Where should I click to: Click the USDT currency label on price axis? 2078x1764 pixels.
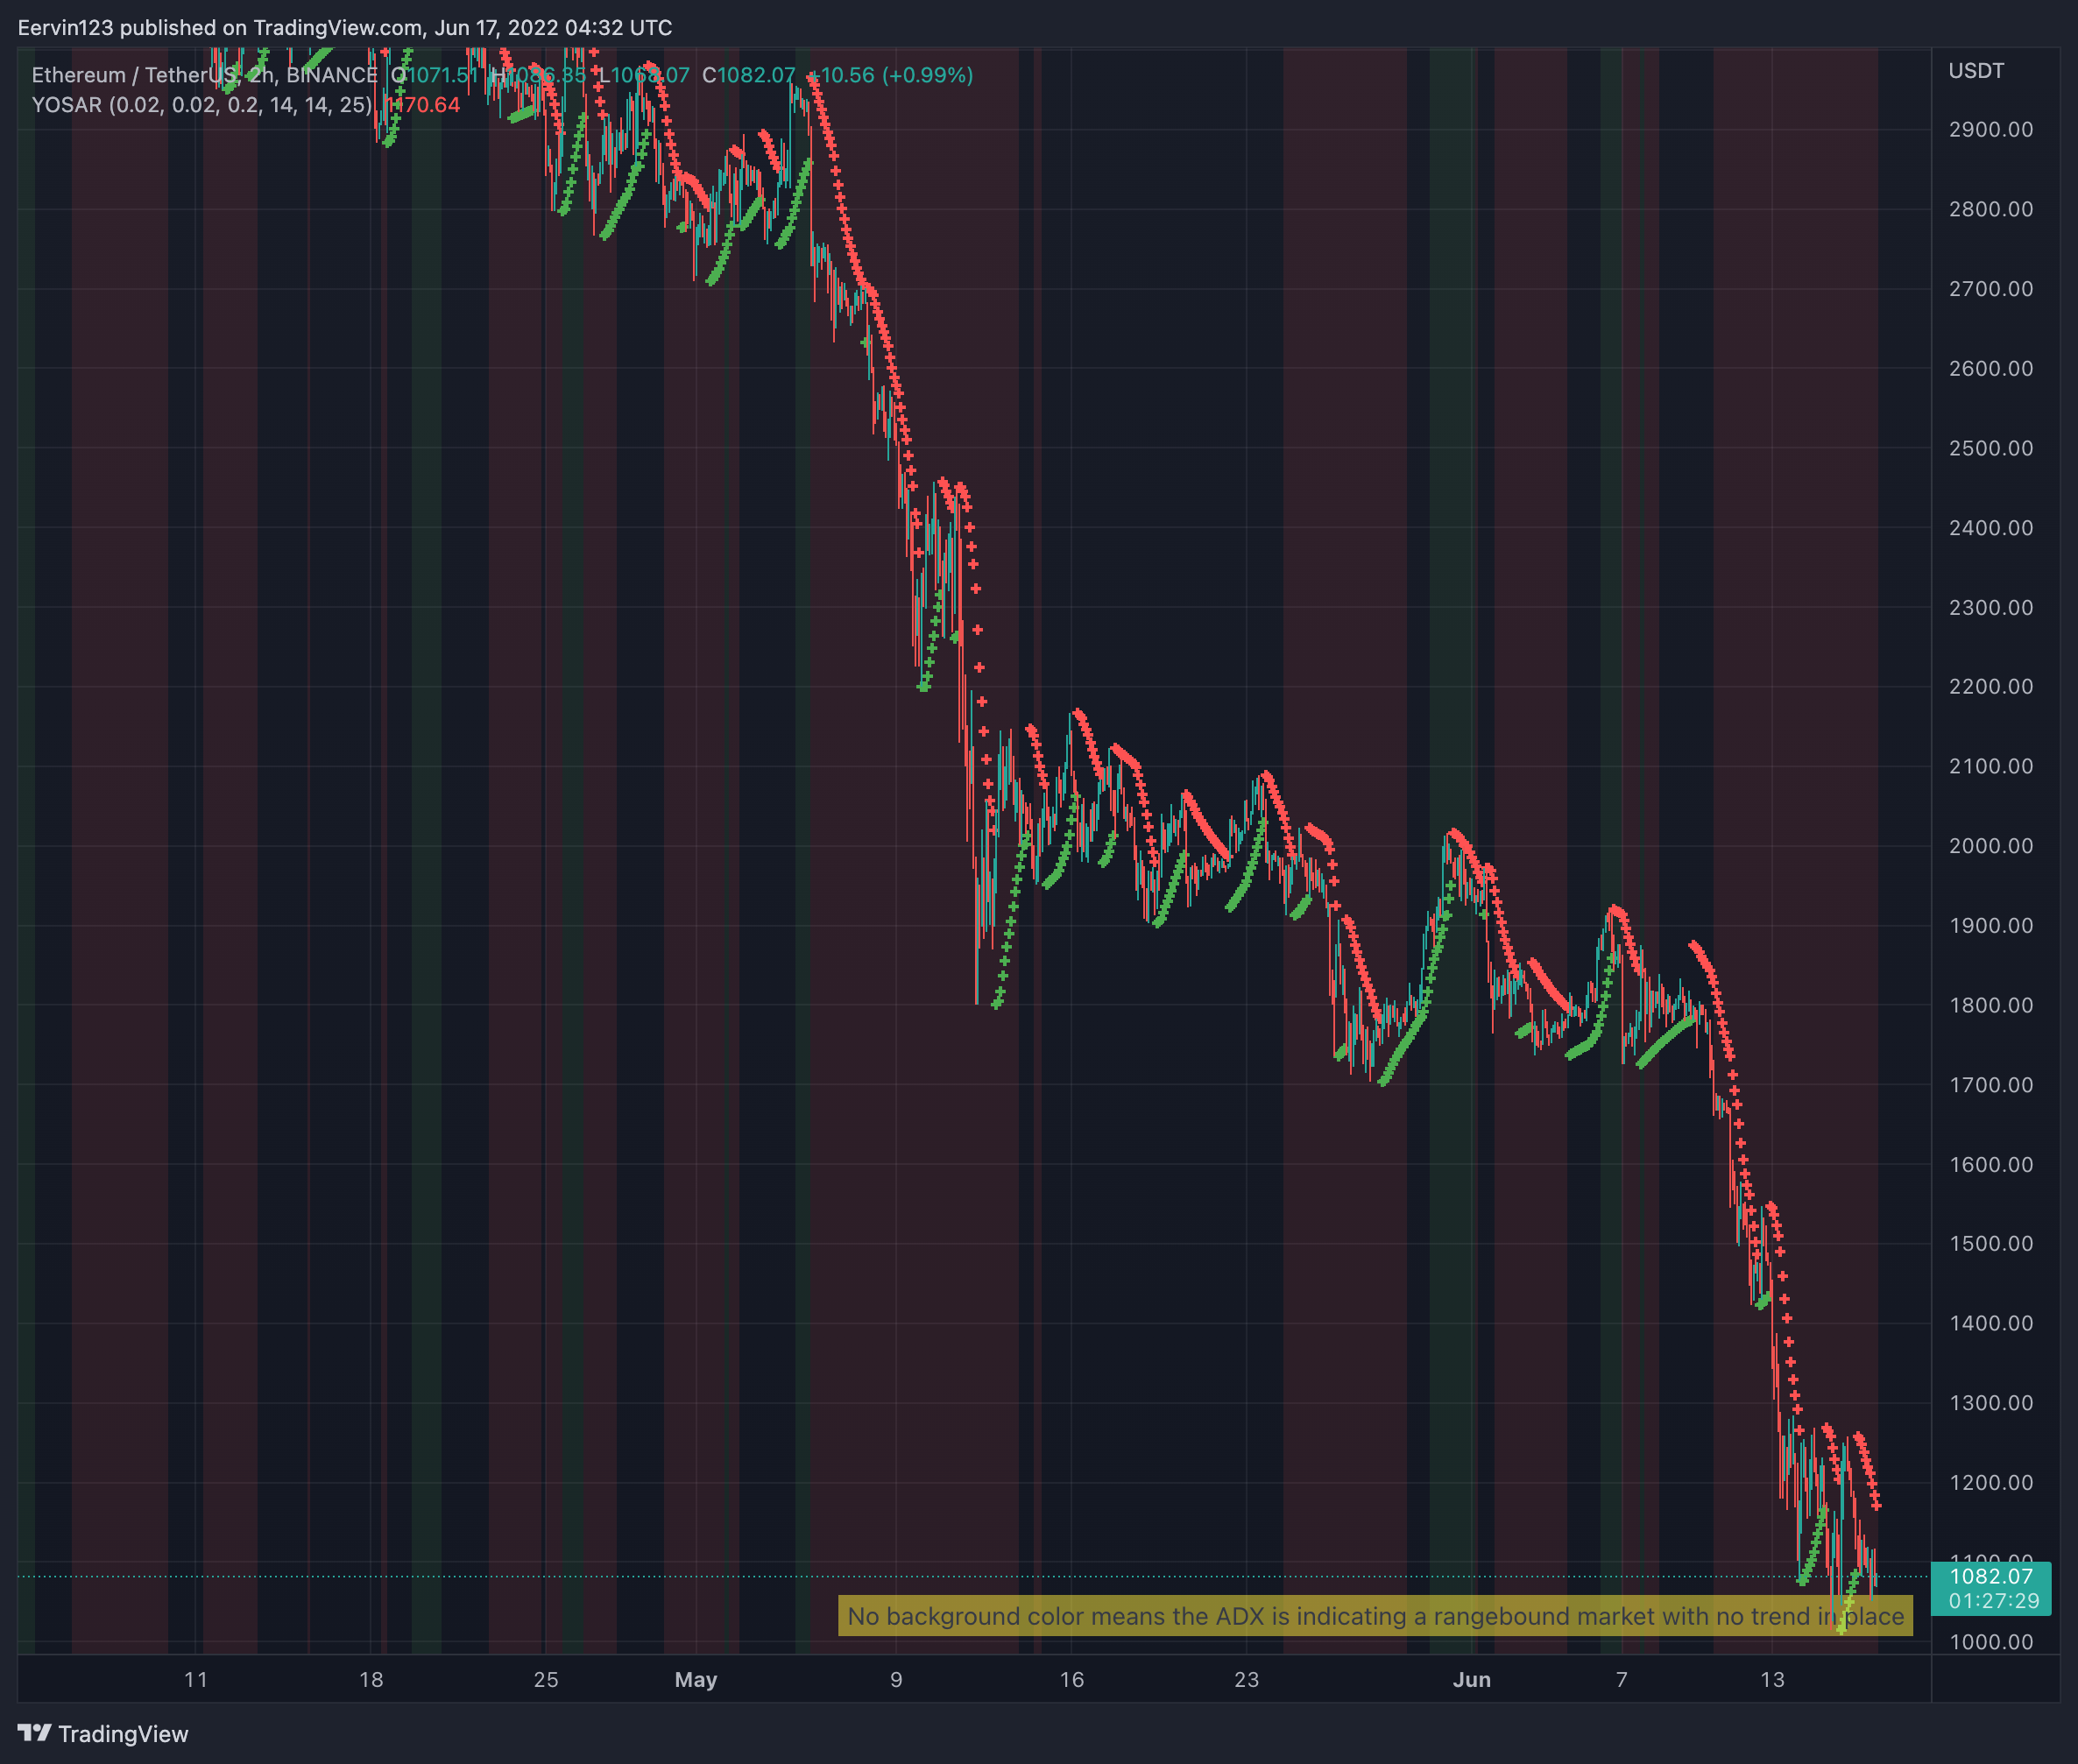pyautogui.click(x=1976, y=71)
